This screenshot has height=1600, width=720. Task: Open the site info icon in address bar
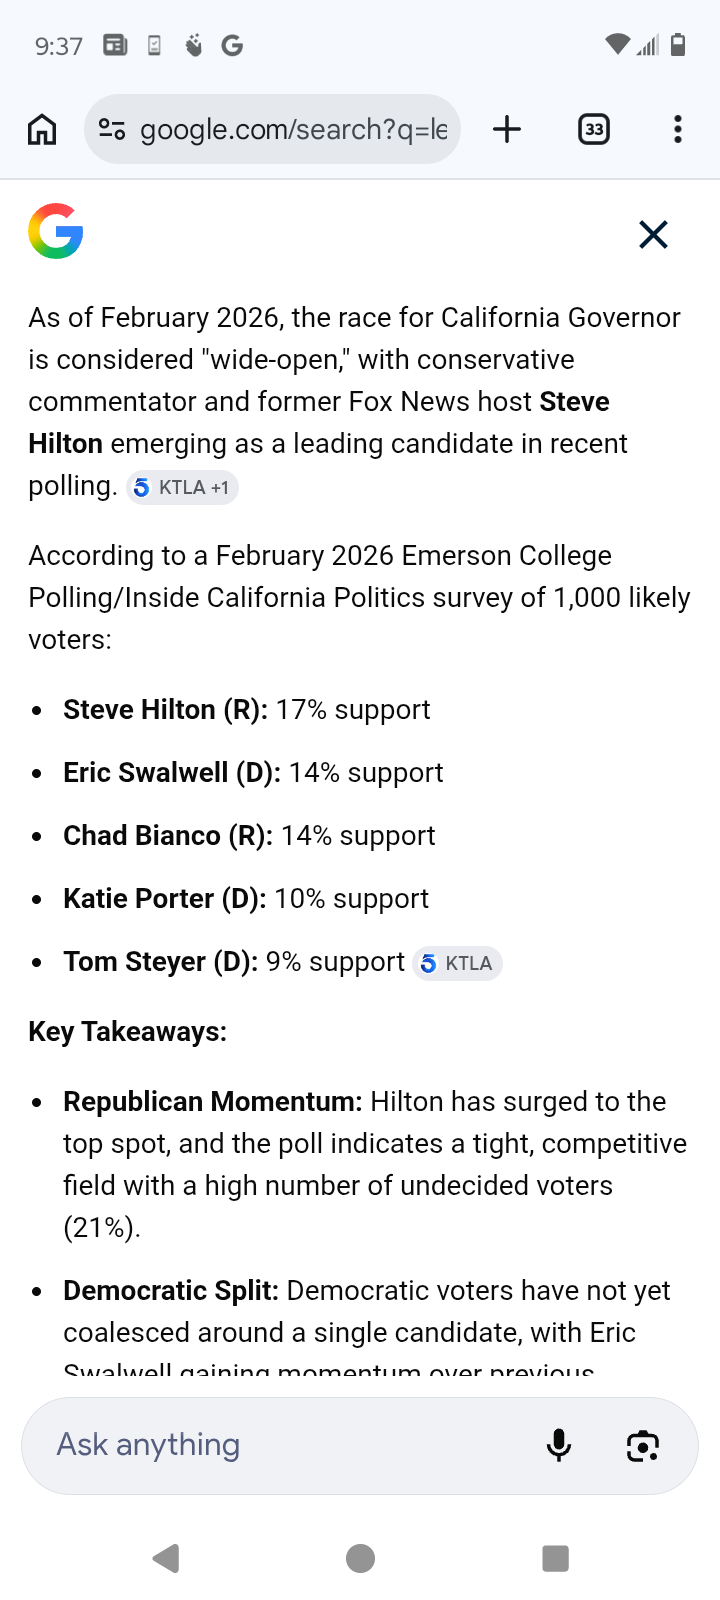112,129
